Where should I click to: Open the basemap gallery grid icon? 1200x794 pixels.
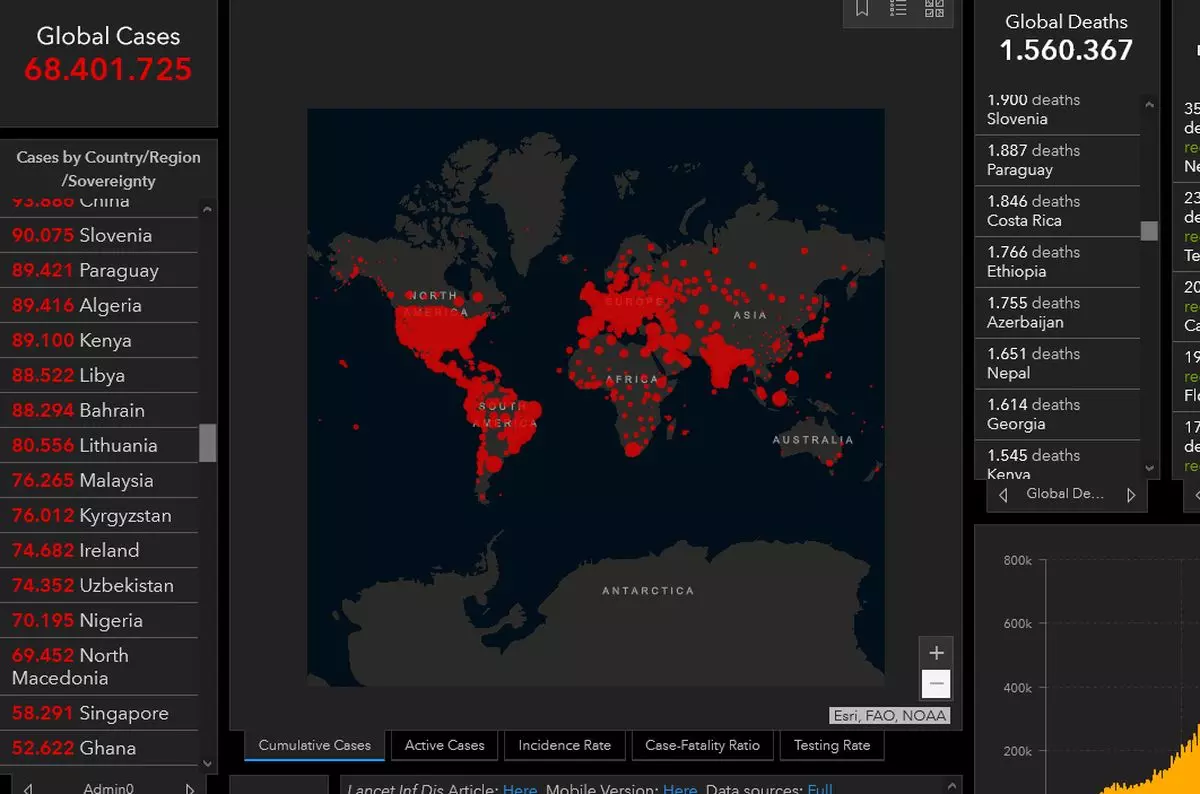click(x=934, y=9)
